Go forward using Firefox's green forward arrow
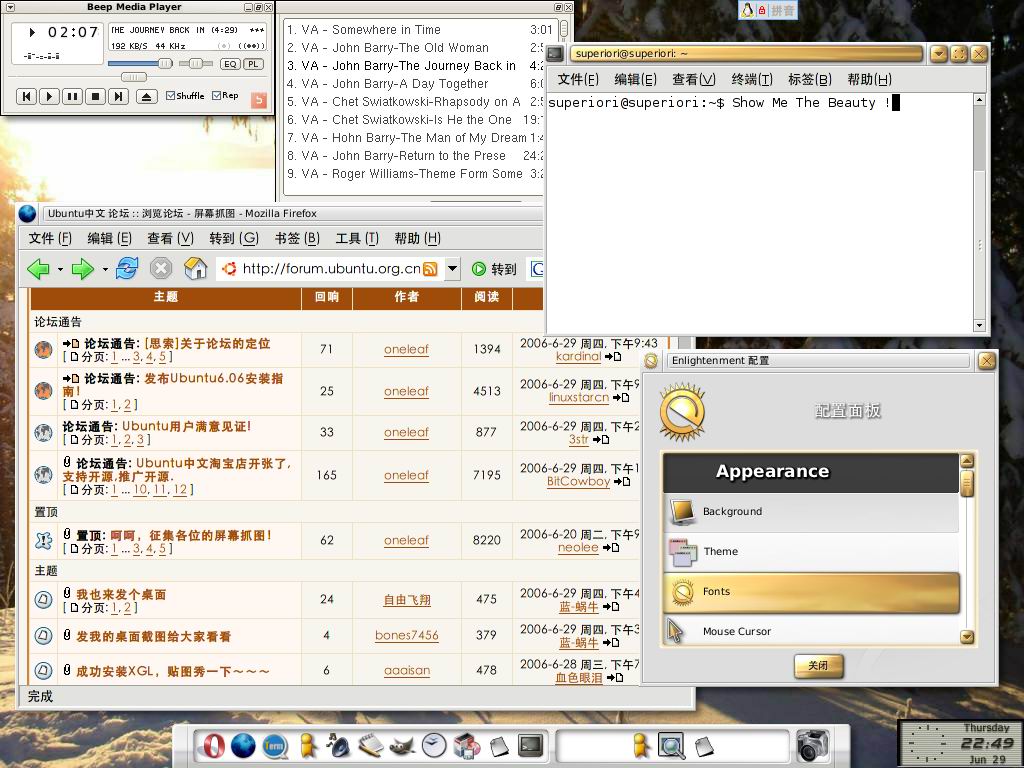The width and height of the screenshot is (1024, 768). point(83,268)
